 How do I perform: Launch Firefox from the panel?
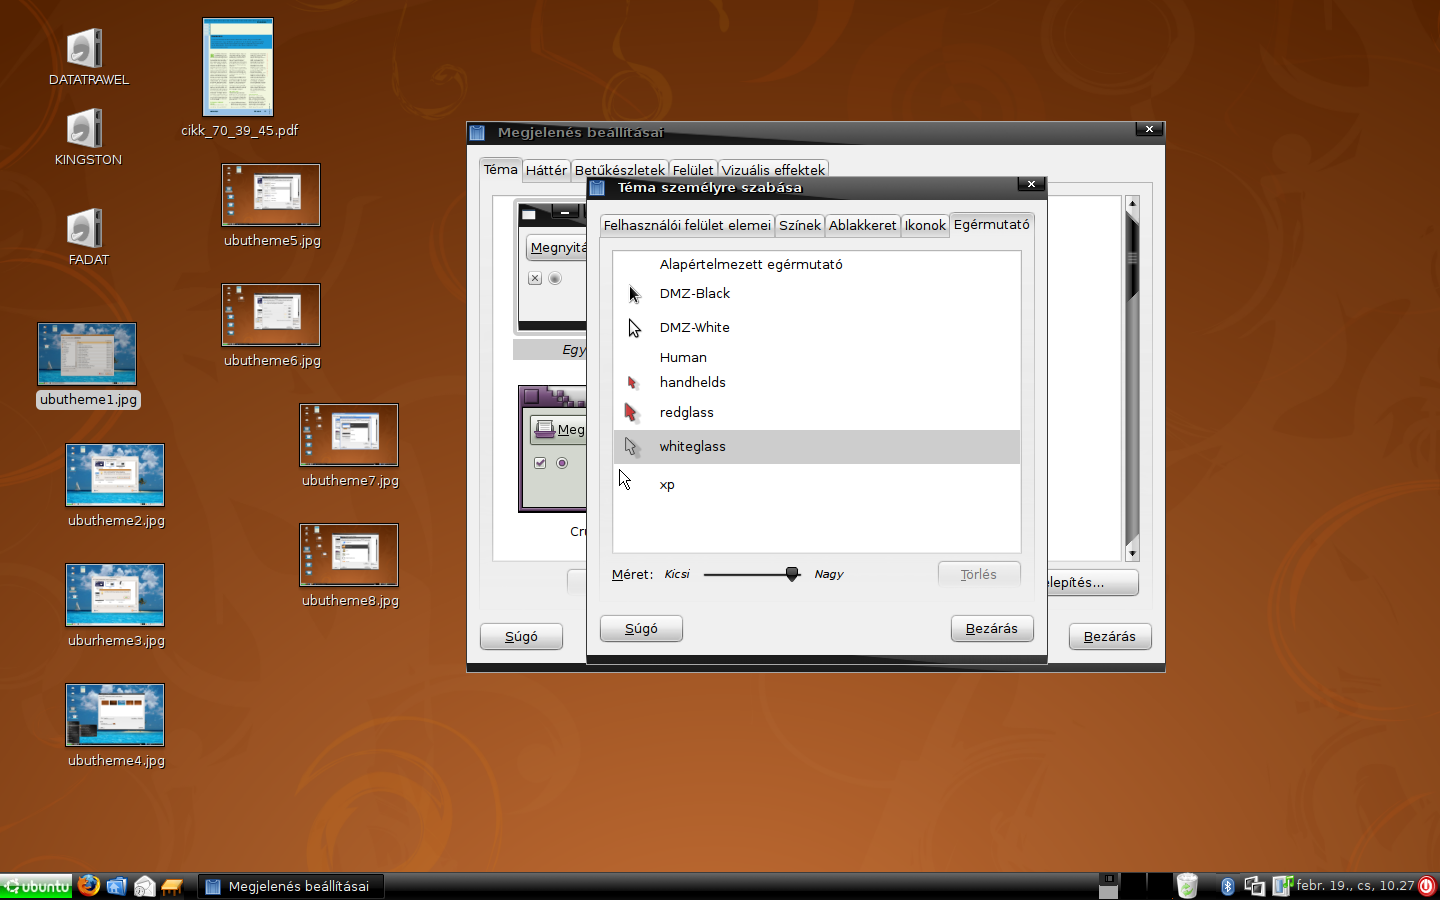coord(89,885)
